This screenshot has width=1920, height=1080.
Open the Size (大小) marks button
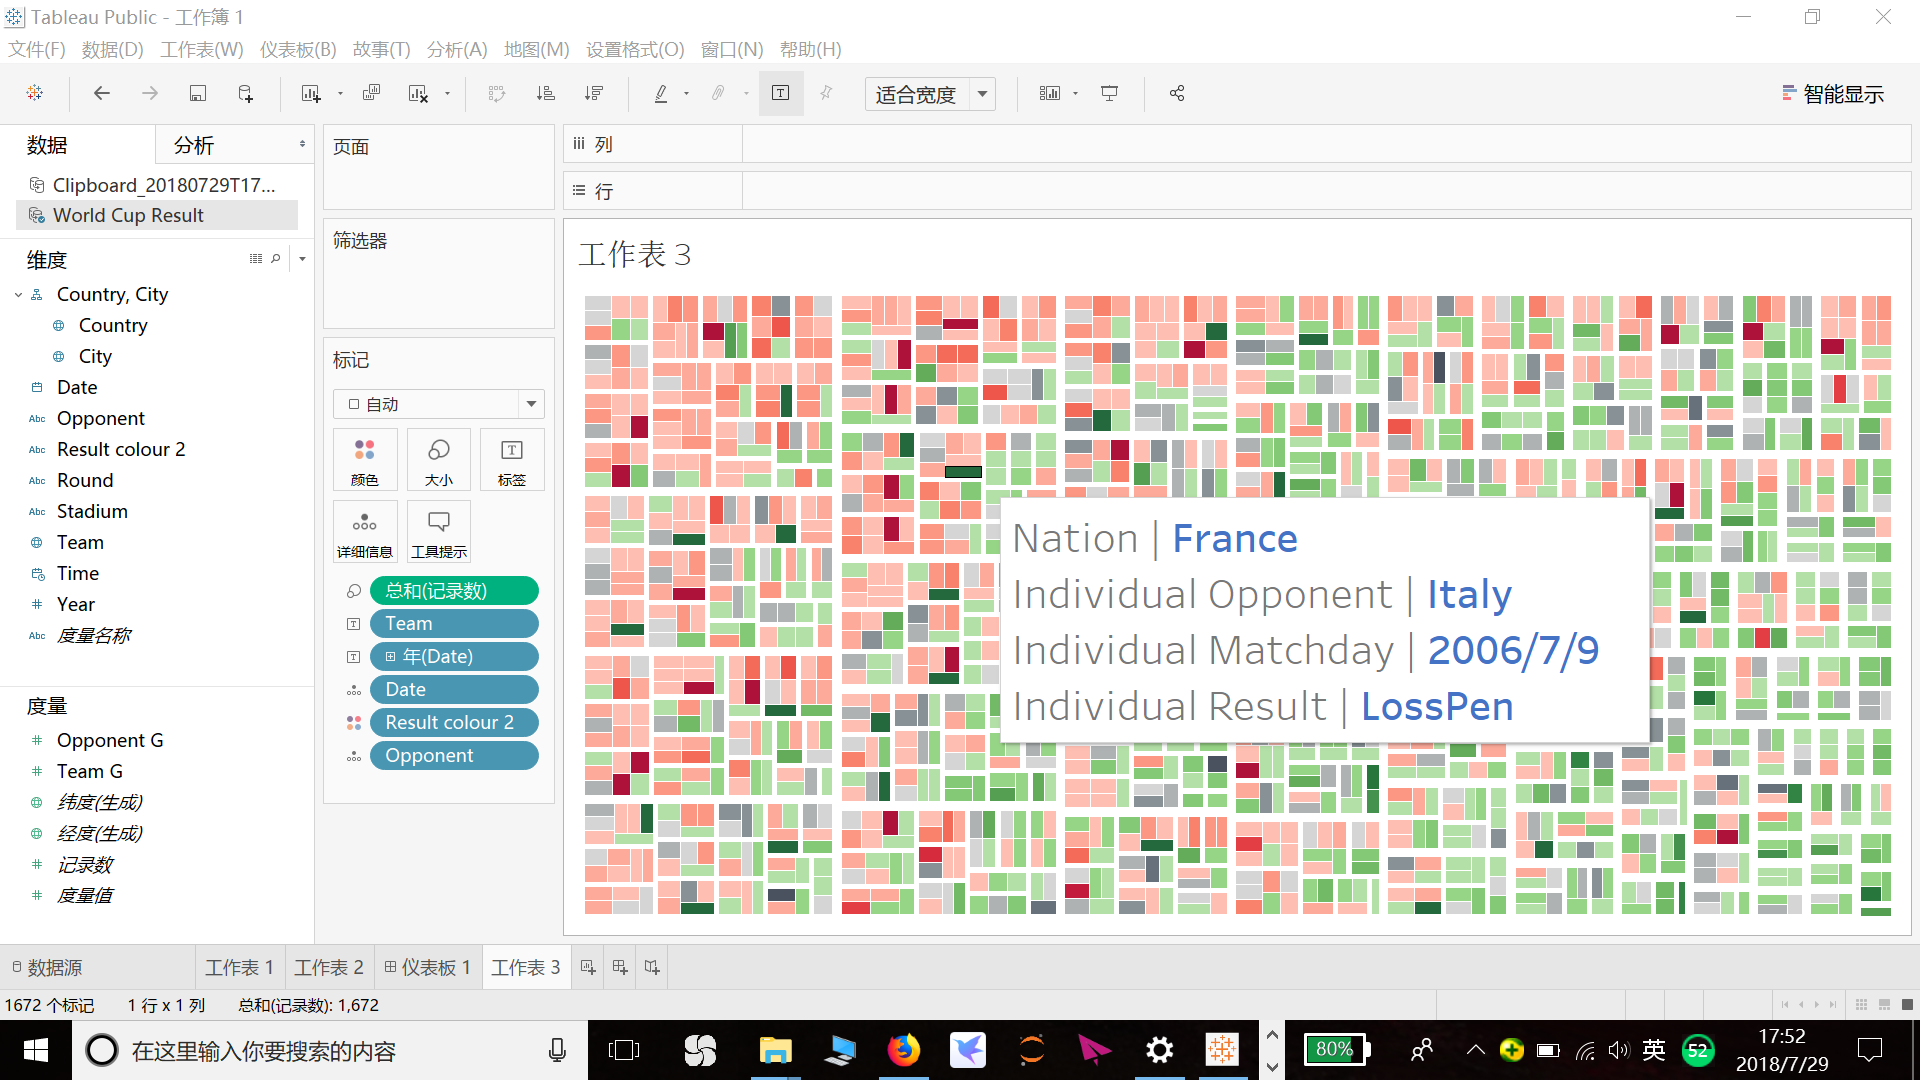click(x=438, y=460)
